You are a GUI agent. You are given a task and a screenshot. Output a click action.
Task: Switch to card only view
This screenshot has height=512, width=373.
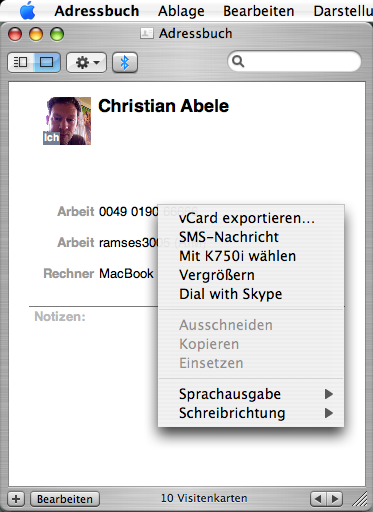47,62
